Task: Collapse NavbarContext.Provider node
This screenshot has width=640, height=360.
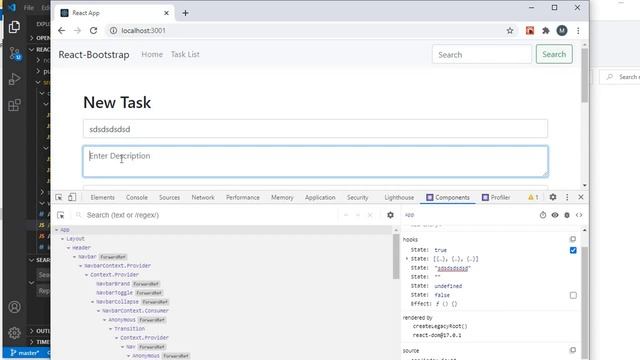Action: point(80,266)
